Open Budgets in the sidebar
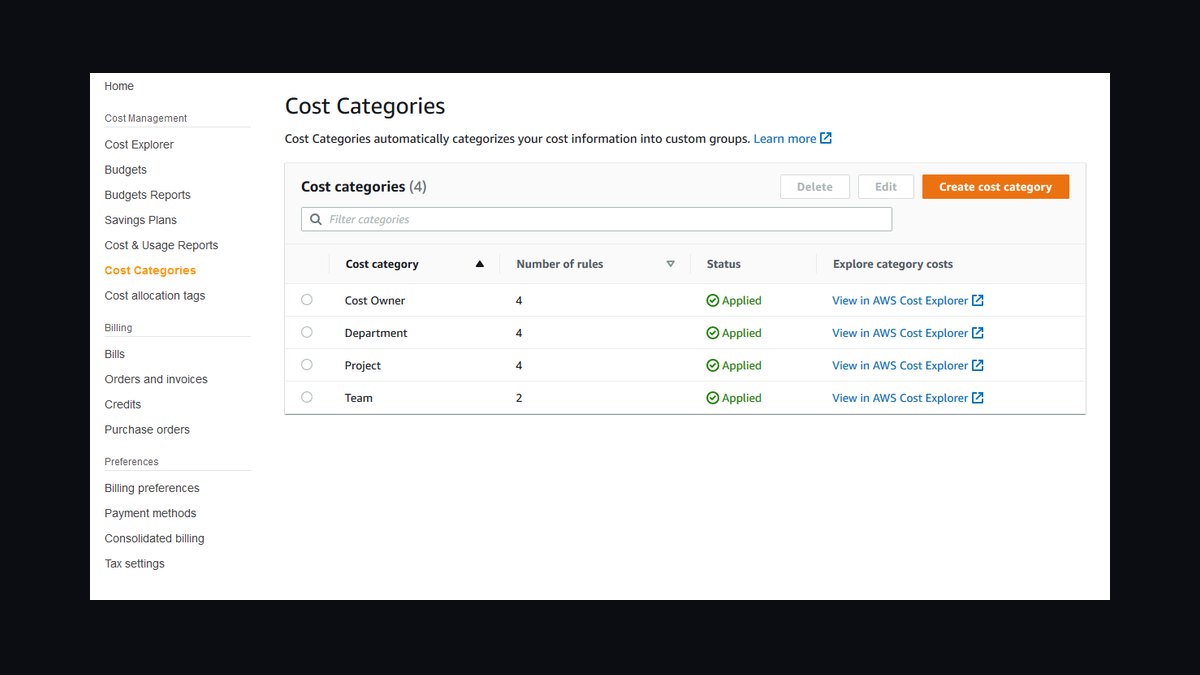 click(x=126, y=170)
